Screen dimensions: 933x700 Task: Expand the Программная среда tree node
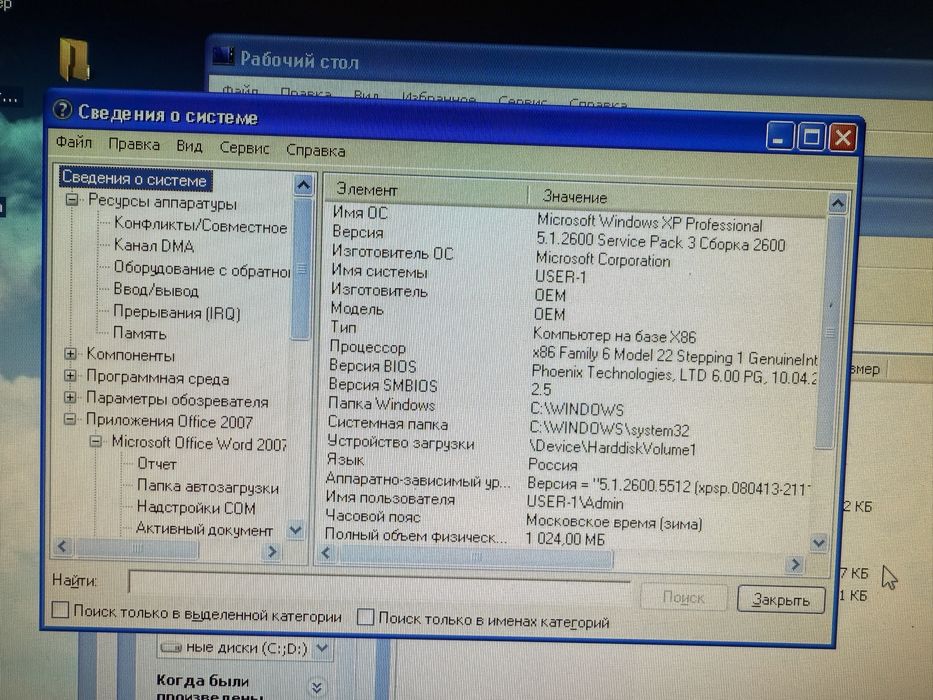[70, 376]
